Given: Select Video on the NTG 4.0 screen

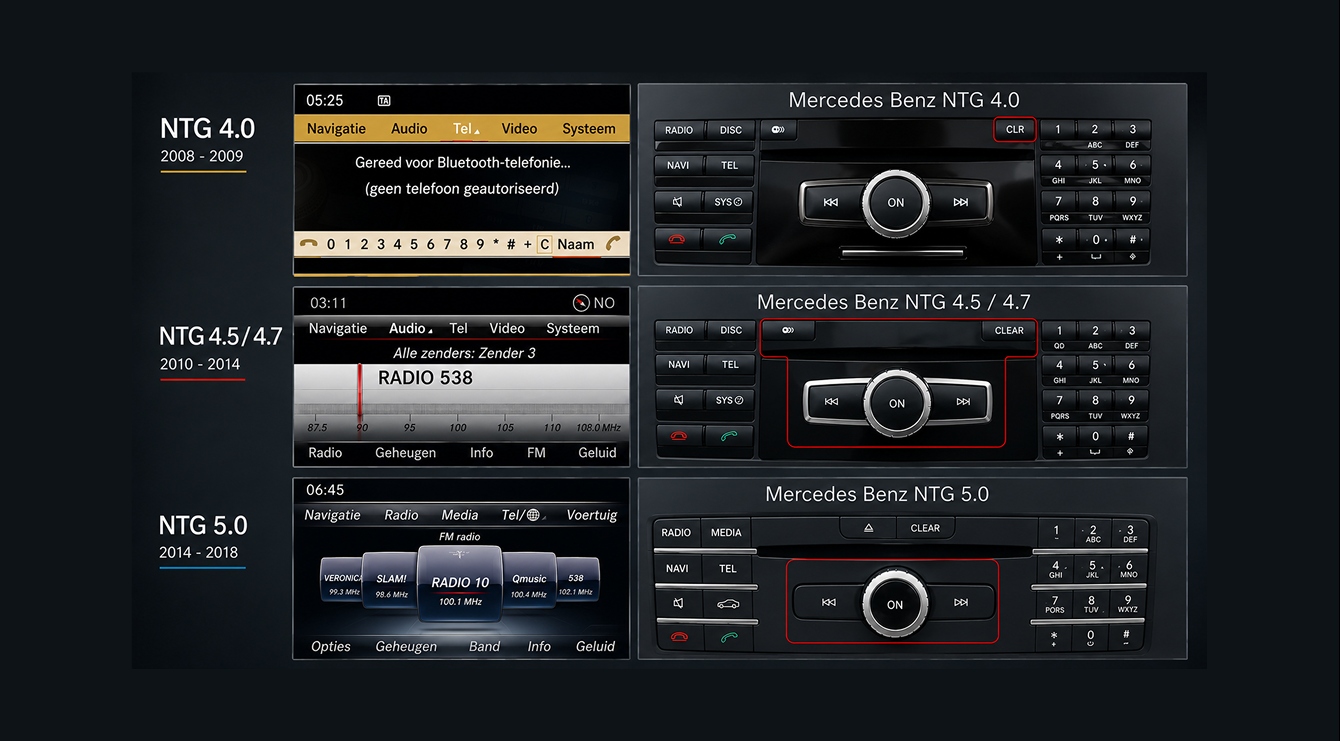Looking at the screenshot, I should [519, 129].
